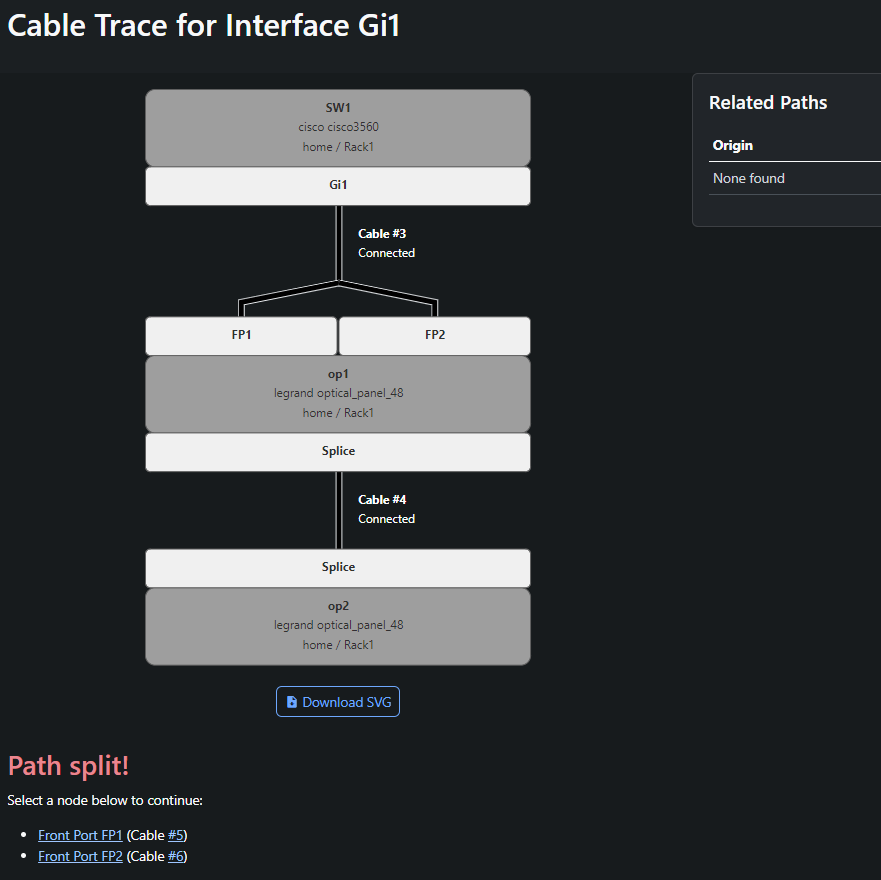Image resolution: width=881 pixels, height=880 pixels.
Task: Click the cable line between the Splice ports
Action: point(339,510)
